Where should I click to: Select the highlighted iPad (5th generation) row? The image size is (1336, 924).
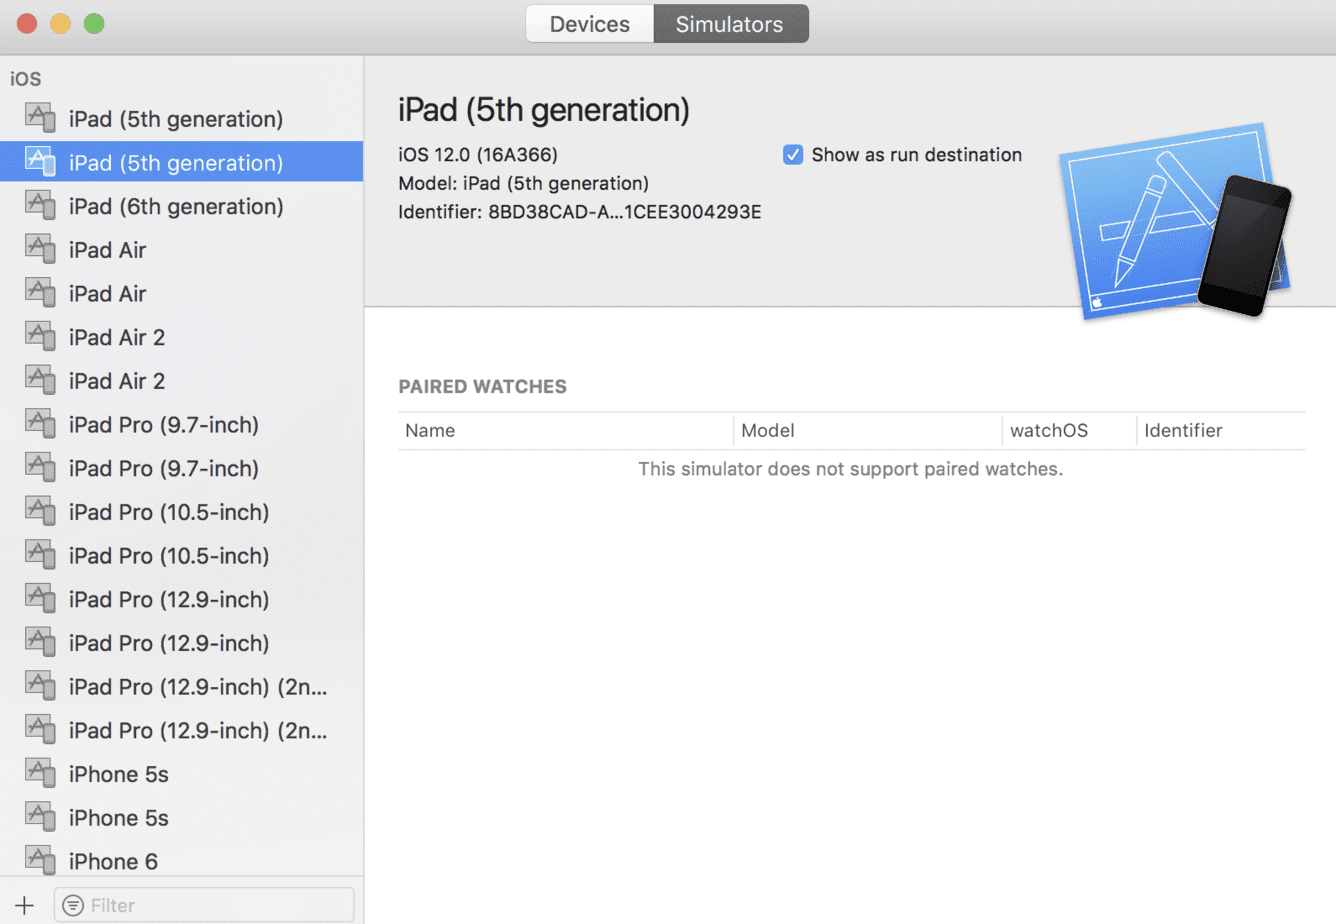(181, 162)
